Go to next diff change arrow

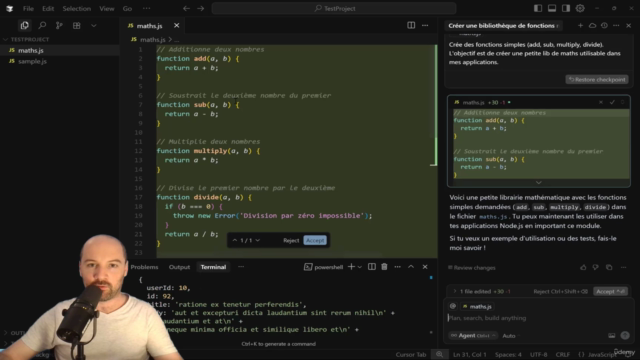(x=258, y=240)
